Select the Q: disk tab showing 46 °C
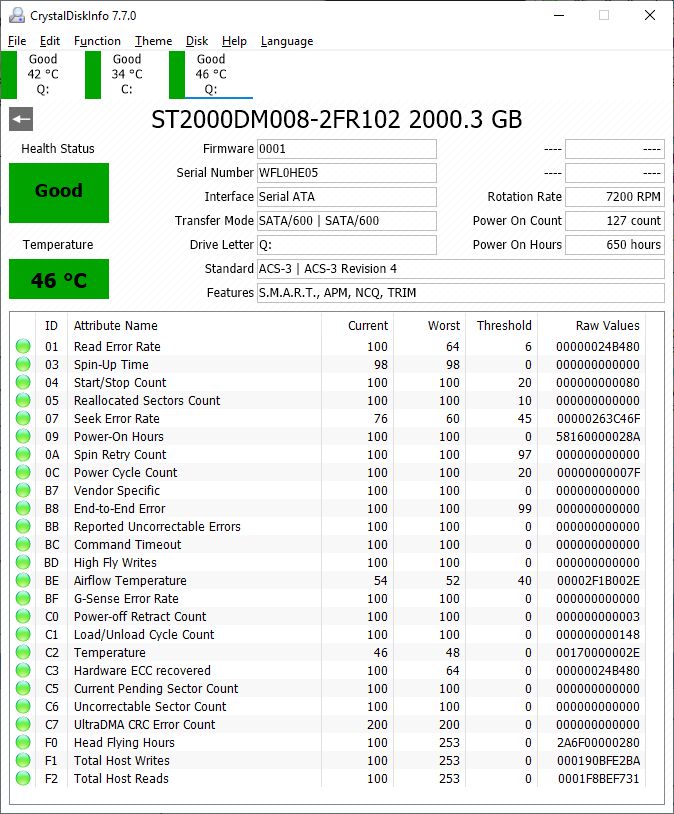This screenshot has width=674, height=814. click(211, 75)
